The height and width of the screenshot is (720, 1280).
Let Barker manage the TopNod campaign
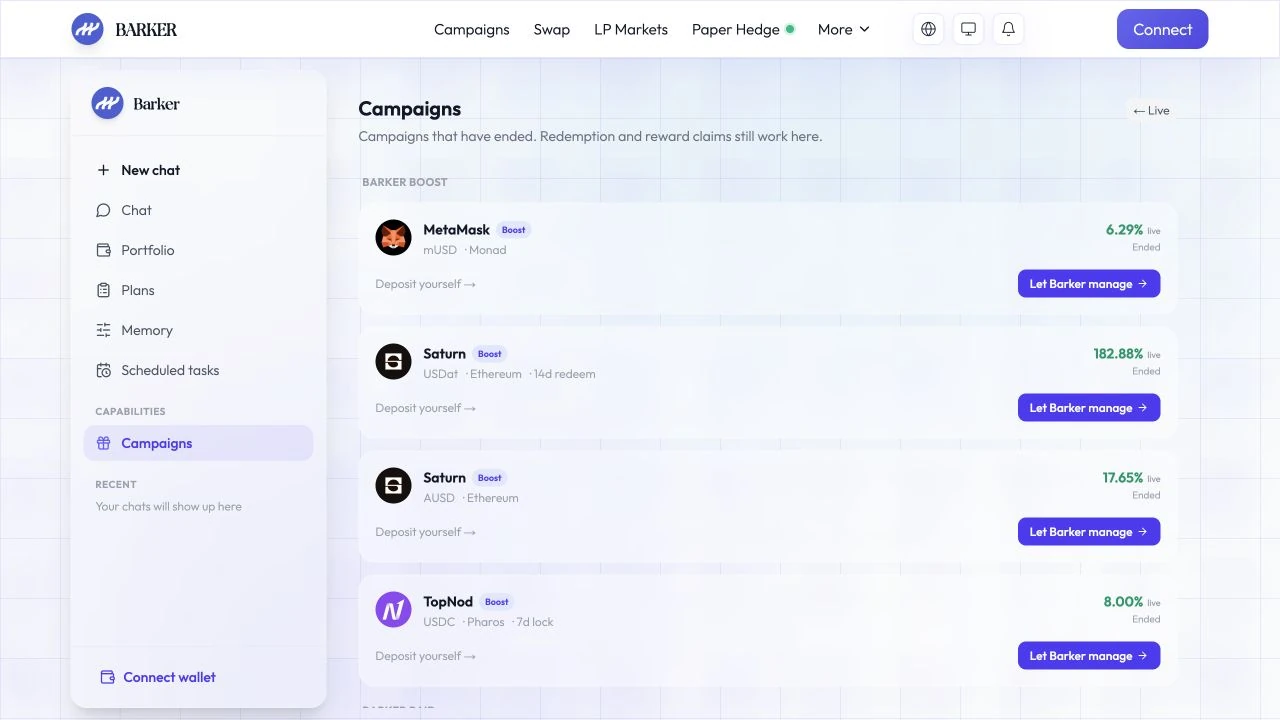pos(1089,656)
